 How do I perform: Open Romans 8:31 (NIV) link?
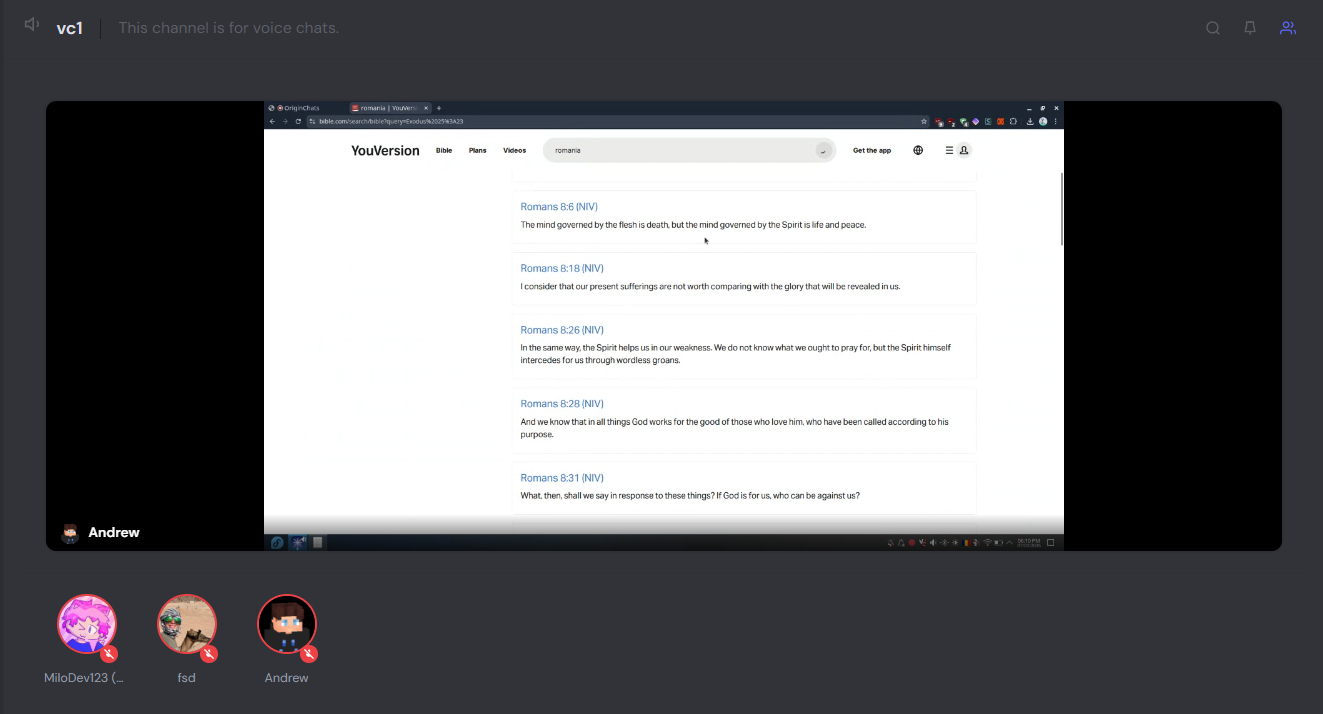562,478
